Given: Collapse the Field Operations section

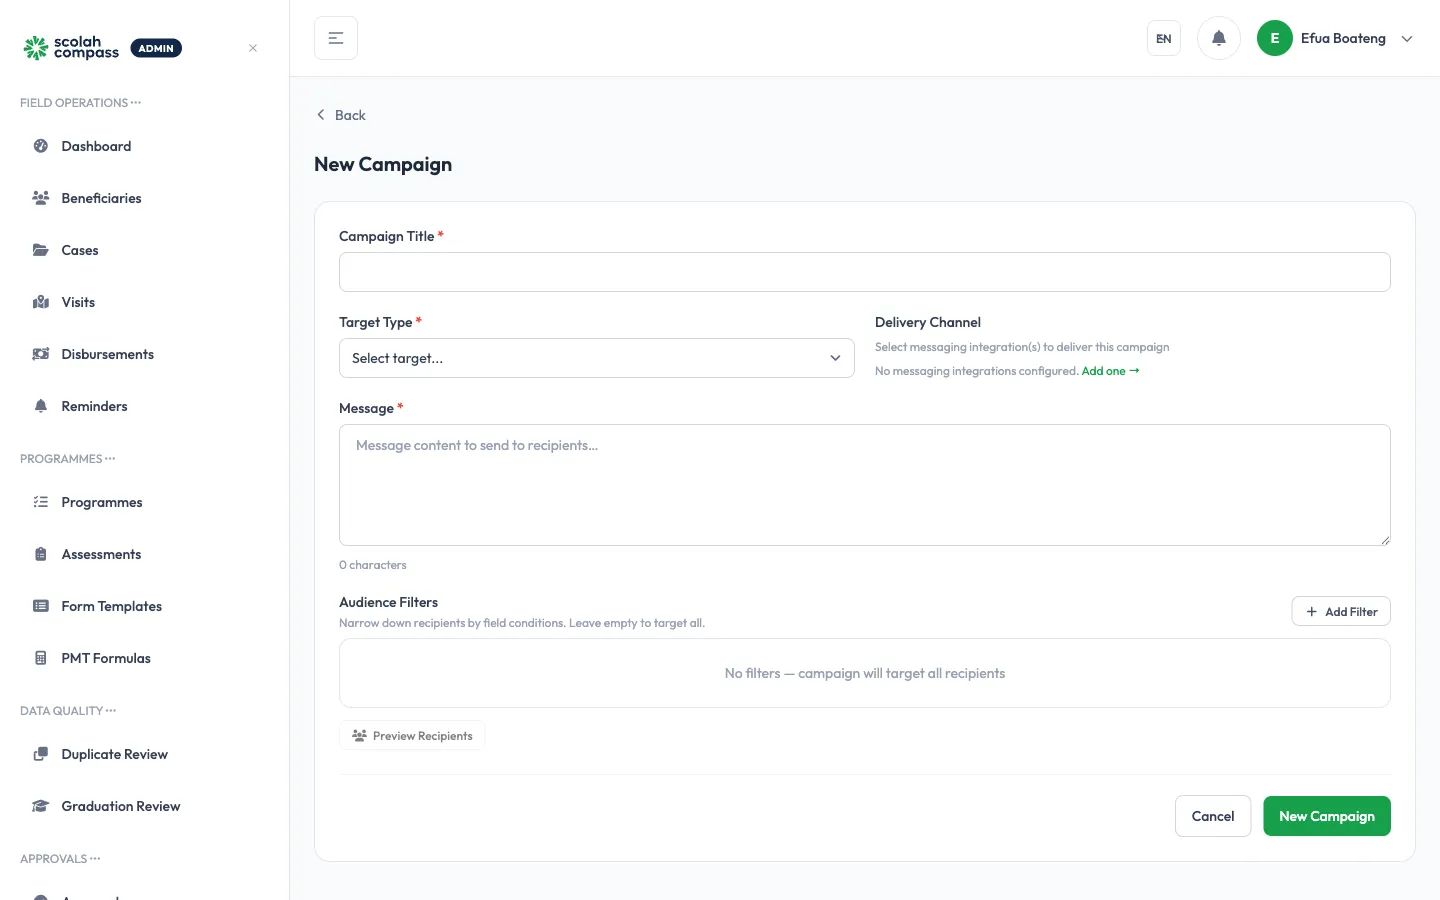Looking at the screenshot, I should [81, 103].
